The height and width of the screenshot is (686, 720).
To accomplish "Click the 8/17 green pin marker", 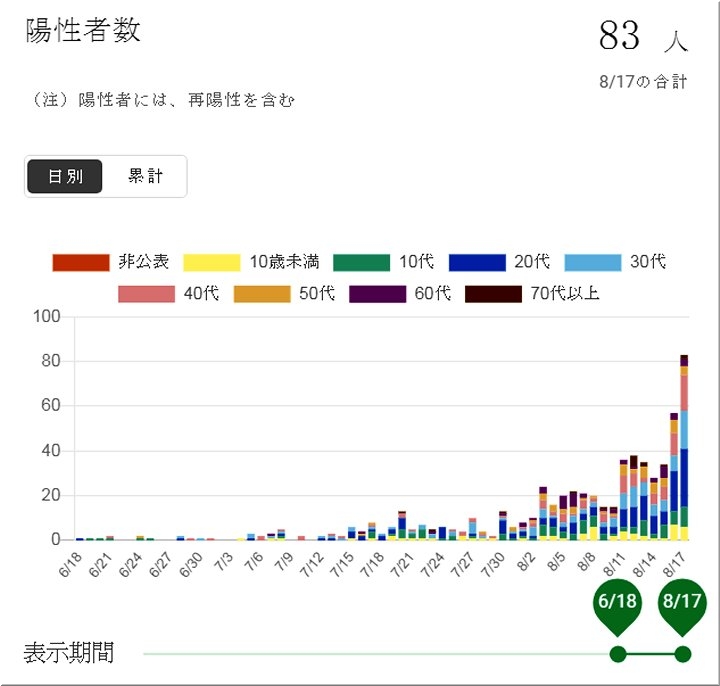I will [x=683, y=604].
